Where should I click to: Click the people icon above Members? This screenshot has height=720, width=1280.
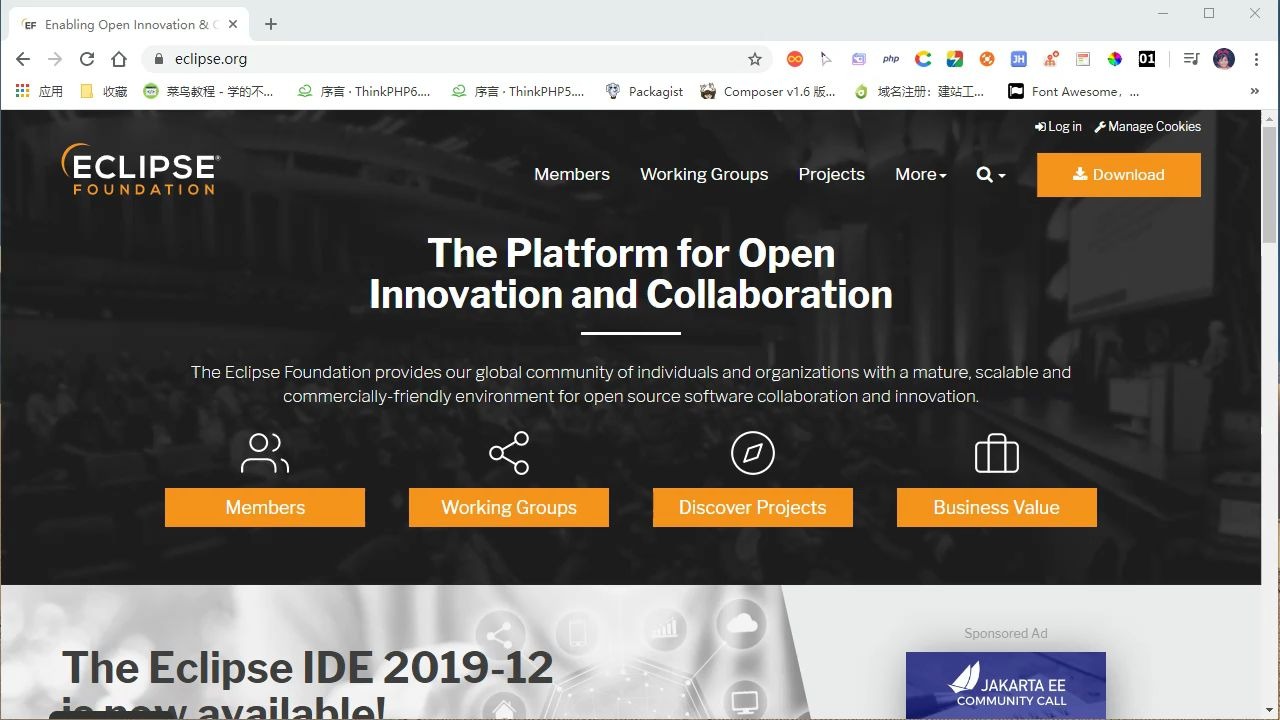tap(265, 453)
